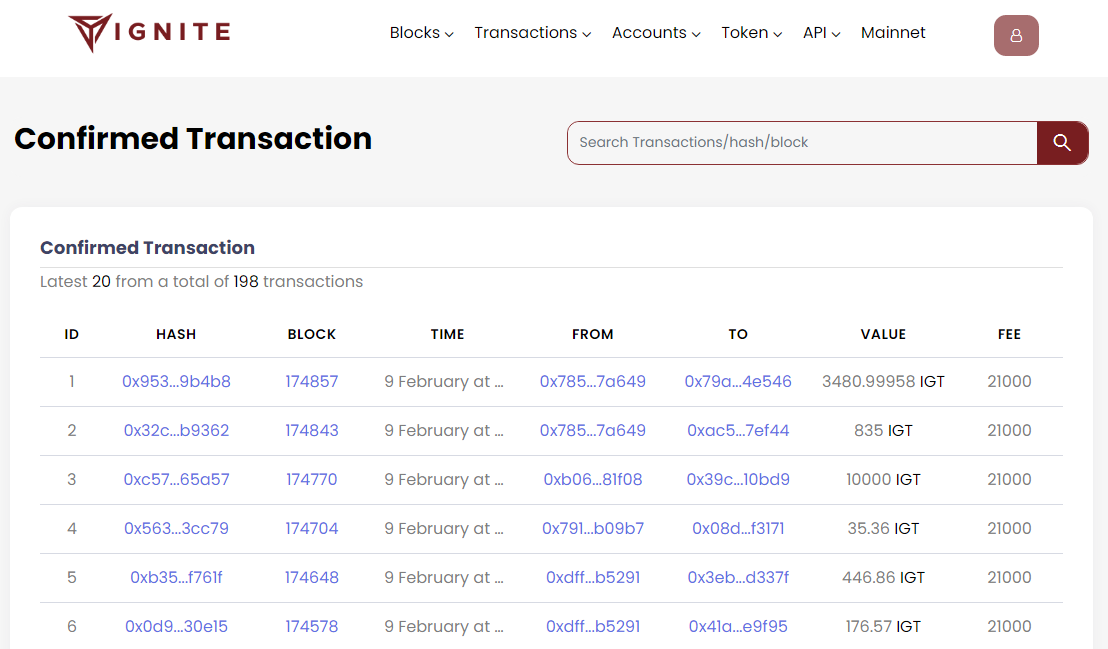The height and width of the screenshot is (649, 1108).
Task: Open transaction hash 0xb35...f761f
Action: tap(176, 578)
